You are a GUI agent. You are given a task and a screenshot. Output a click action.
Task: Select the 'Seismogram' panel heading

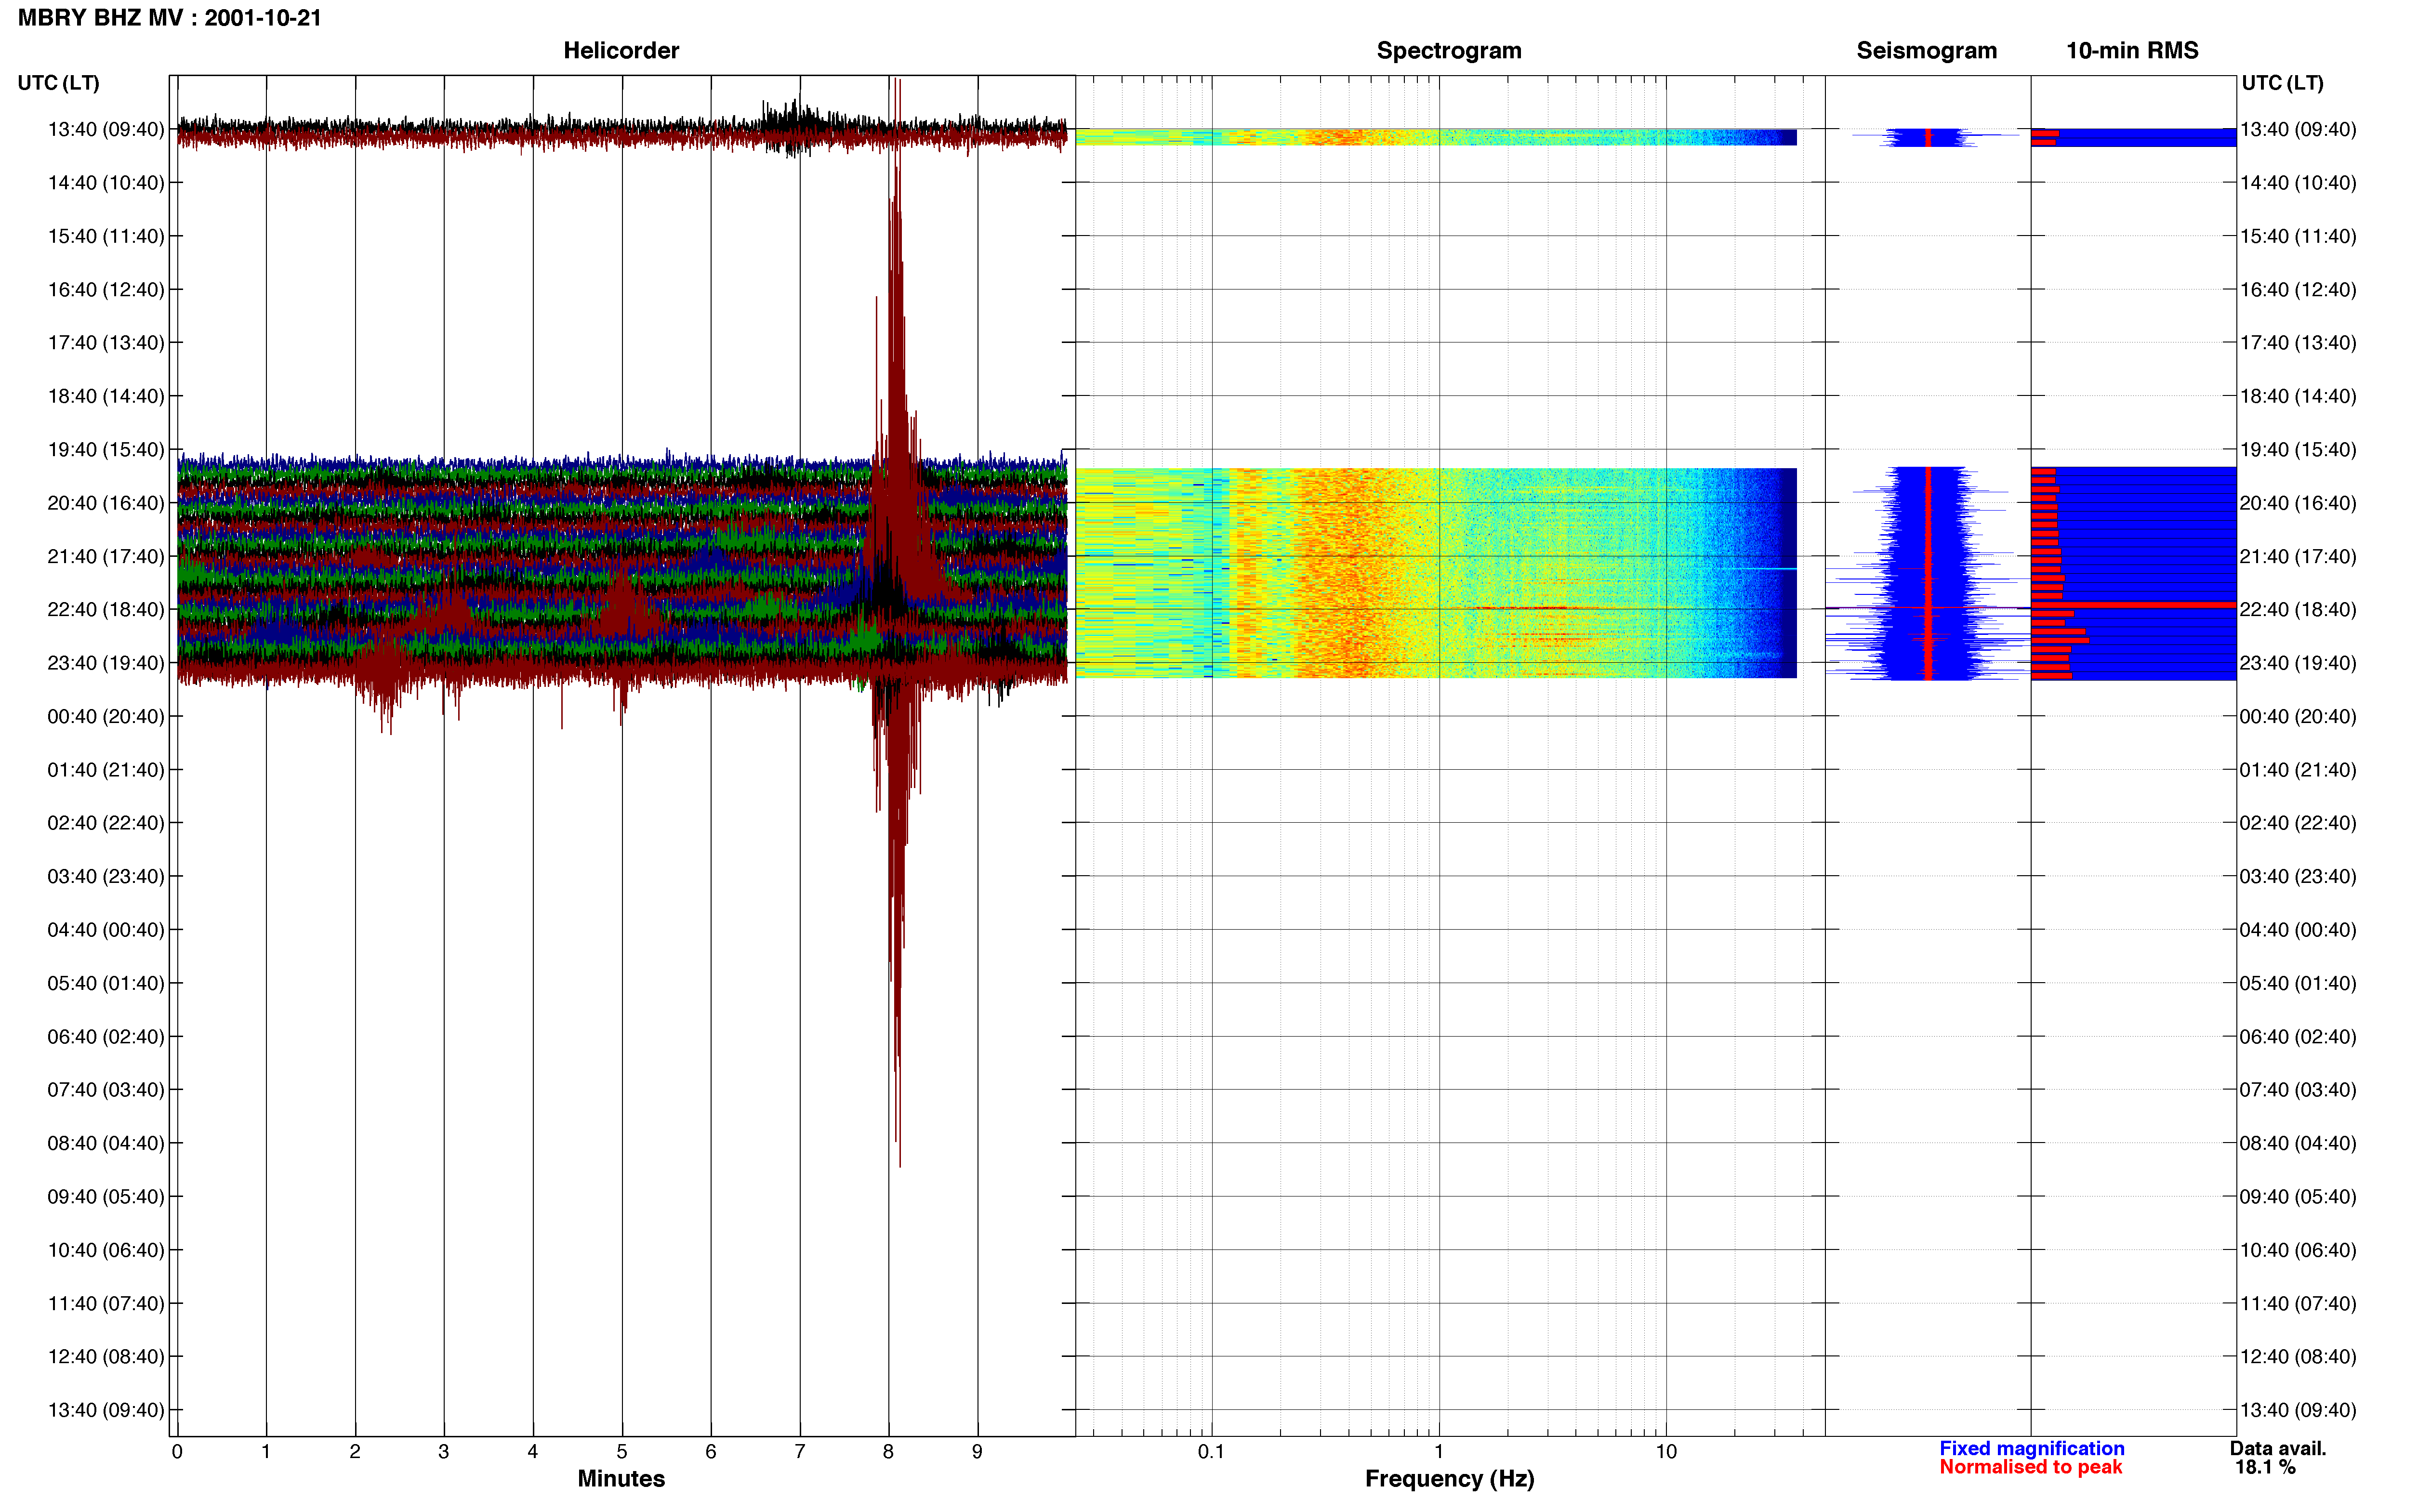pyautogui.click(x=1926, y=50)
